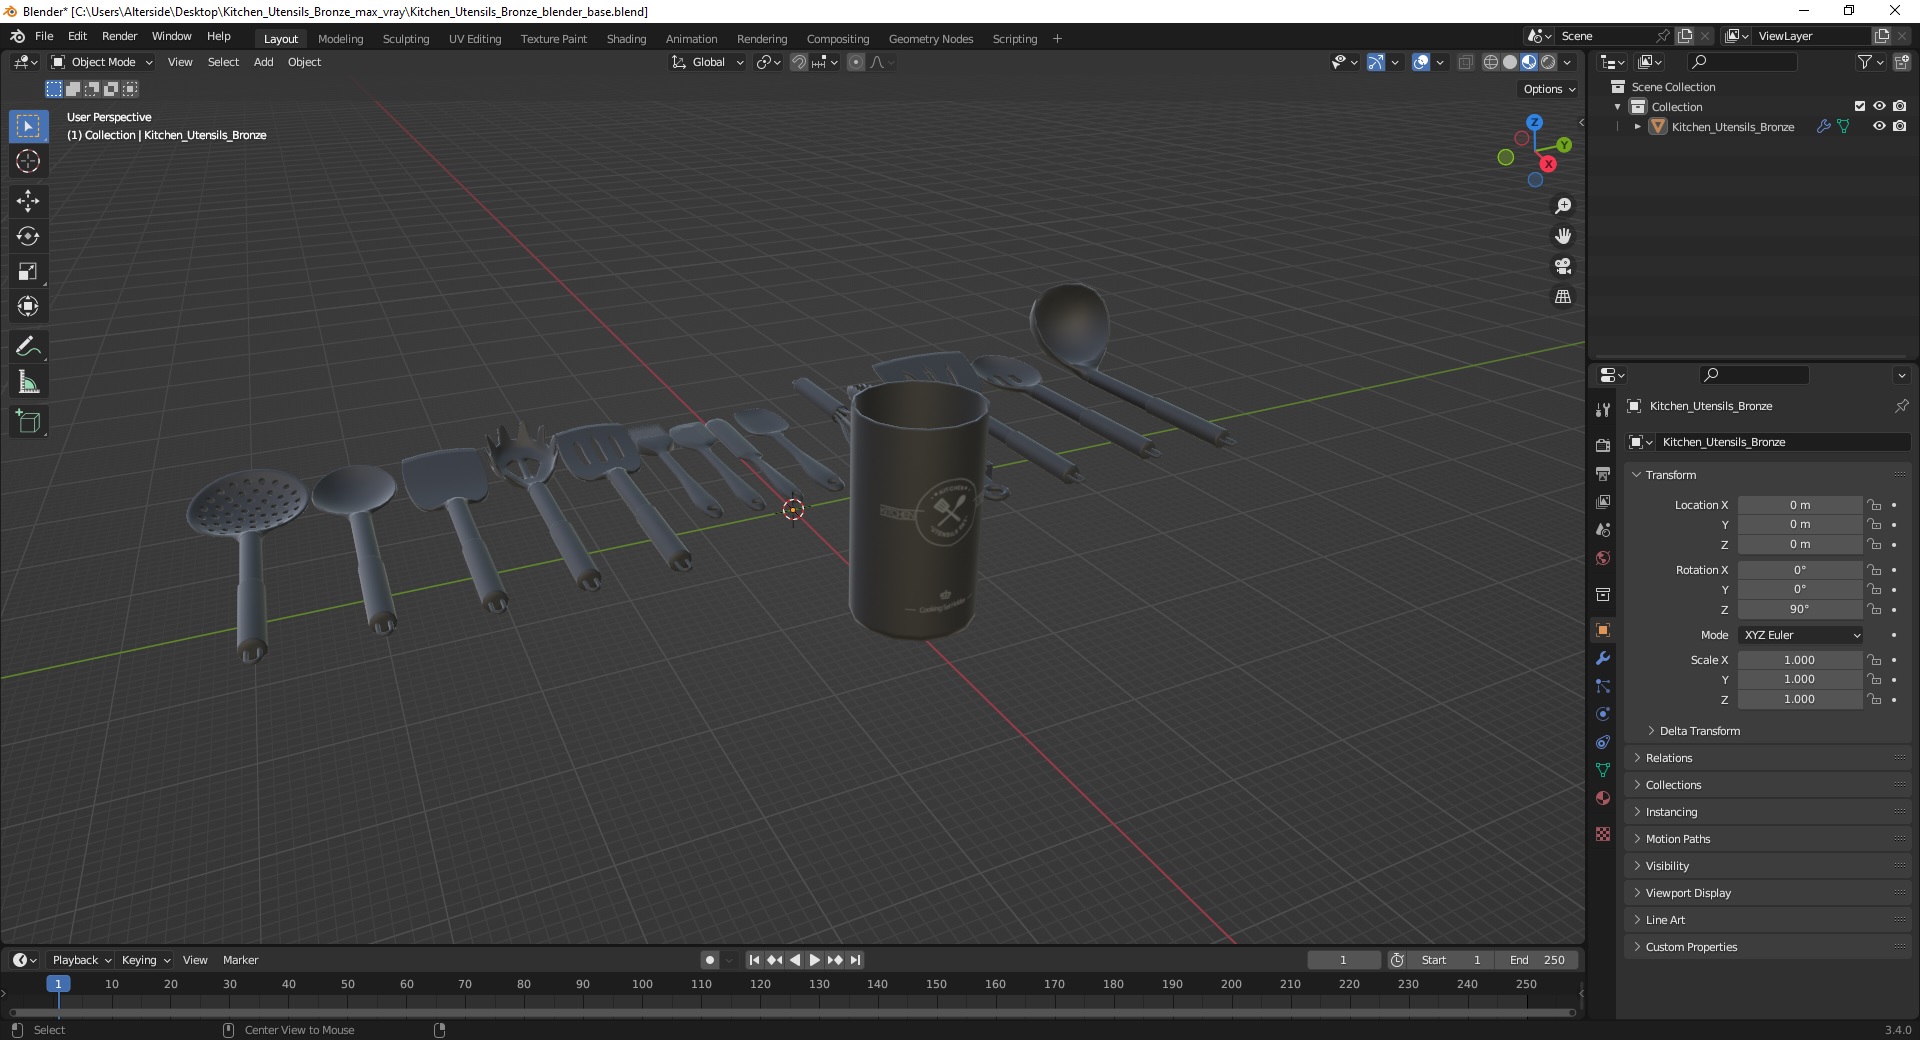Click Scale X value field

click(1799, 660)
